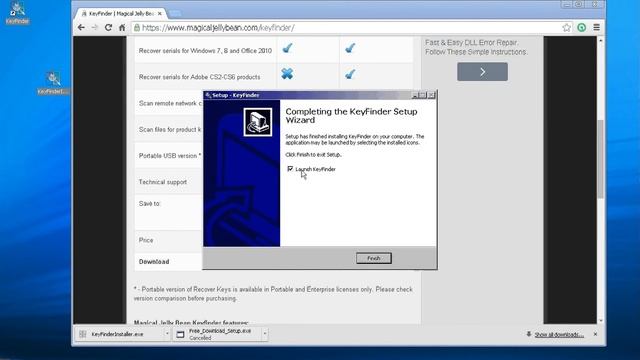Click the 'Save to:' row label
Screen dimensions: 640x360
(149, 203)
